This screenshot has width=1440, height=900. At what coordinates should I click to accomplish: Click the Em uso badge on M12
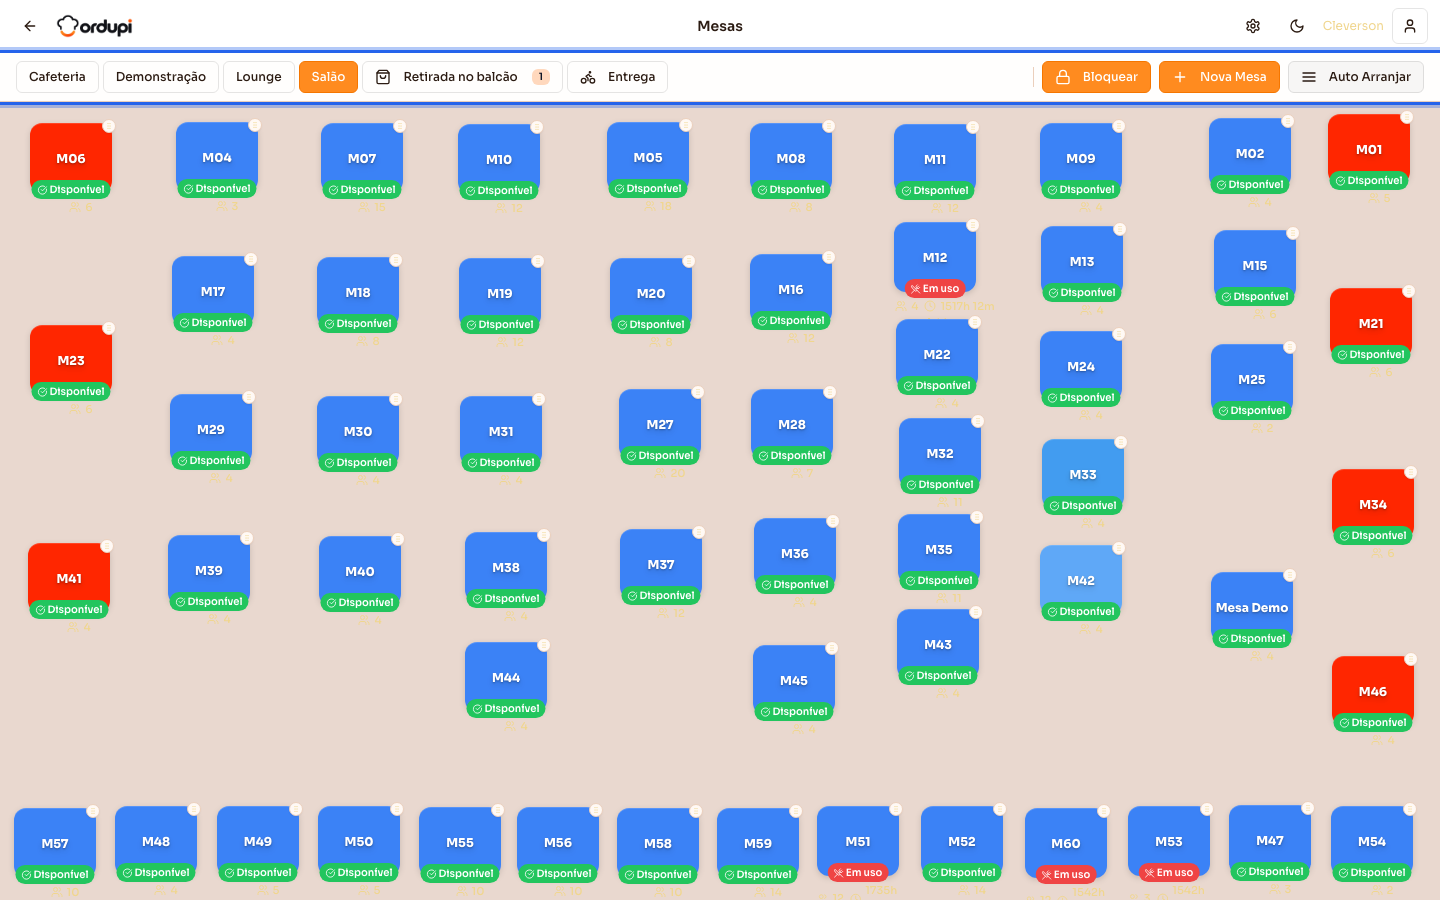point(935,289)
